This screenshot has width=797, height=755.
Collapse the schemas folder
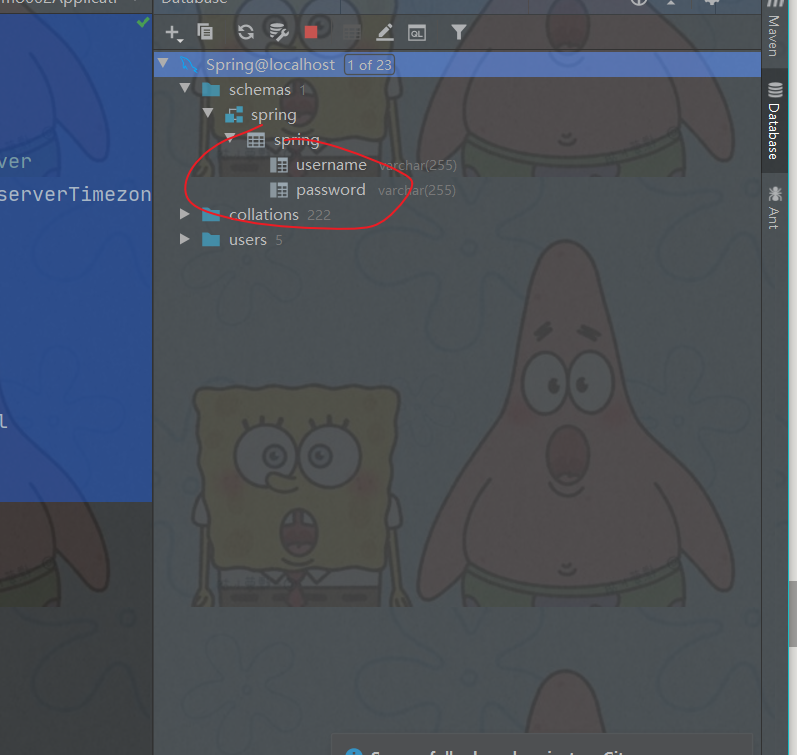click(x=185, y=88)
